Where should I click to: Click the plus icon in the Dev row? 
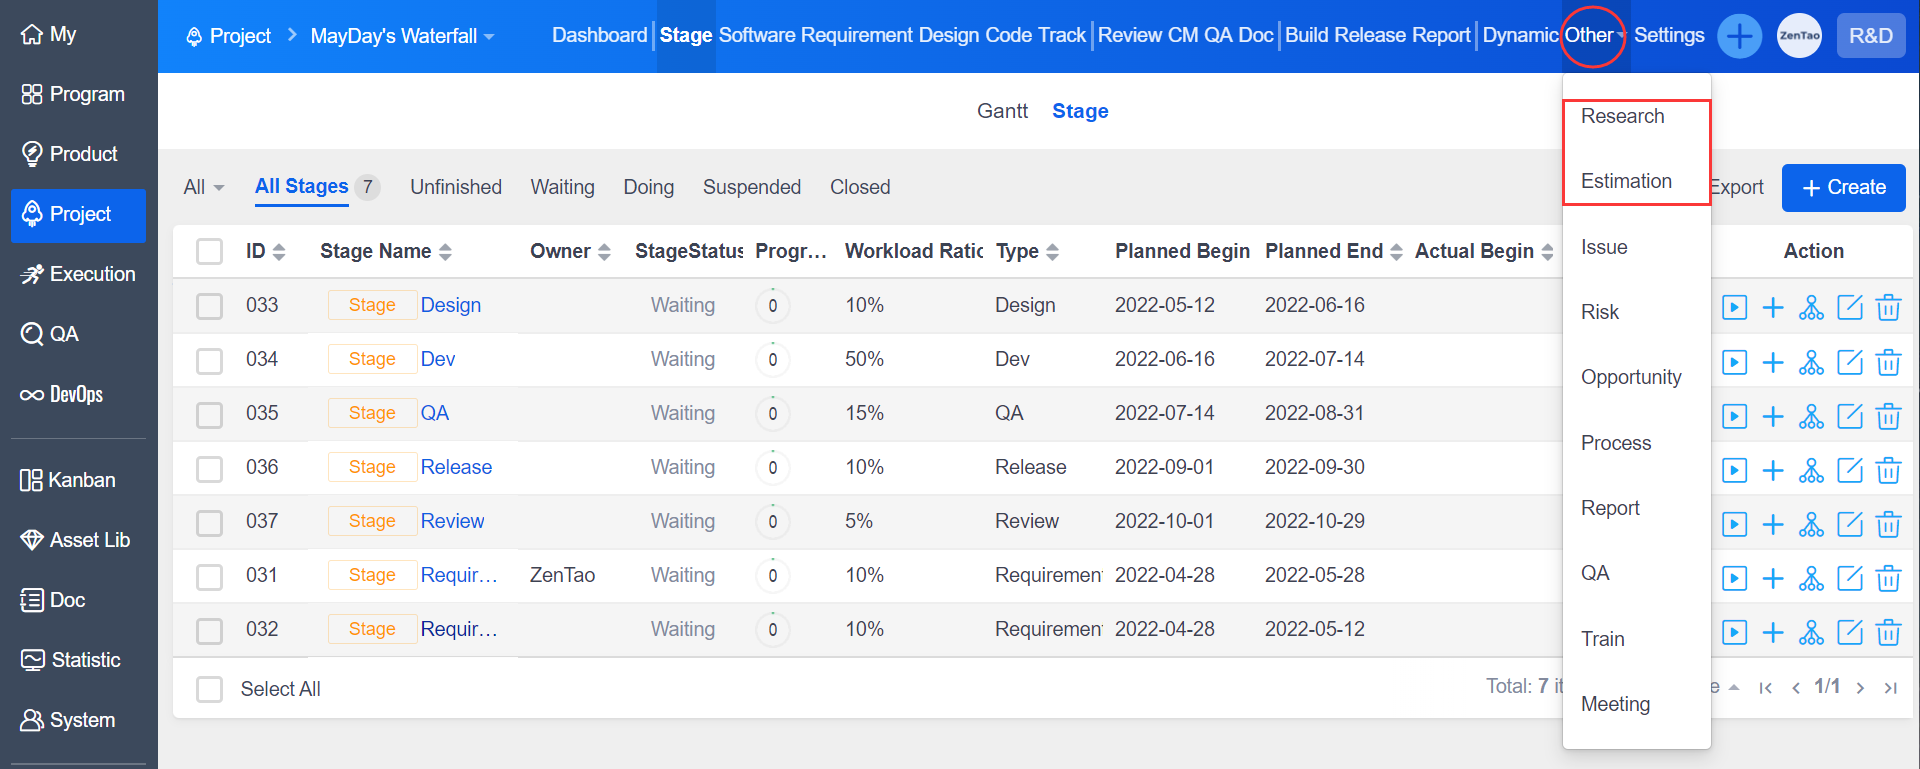1772,362
